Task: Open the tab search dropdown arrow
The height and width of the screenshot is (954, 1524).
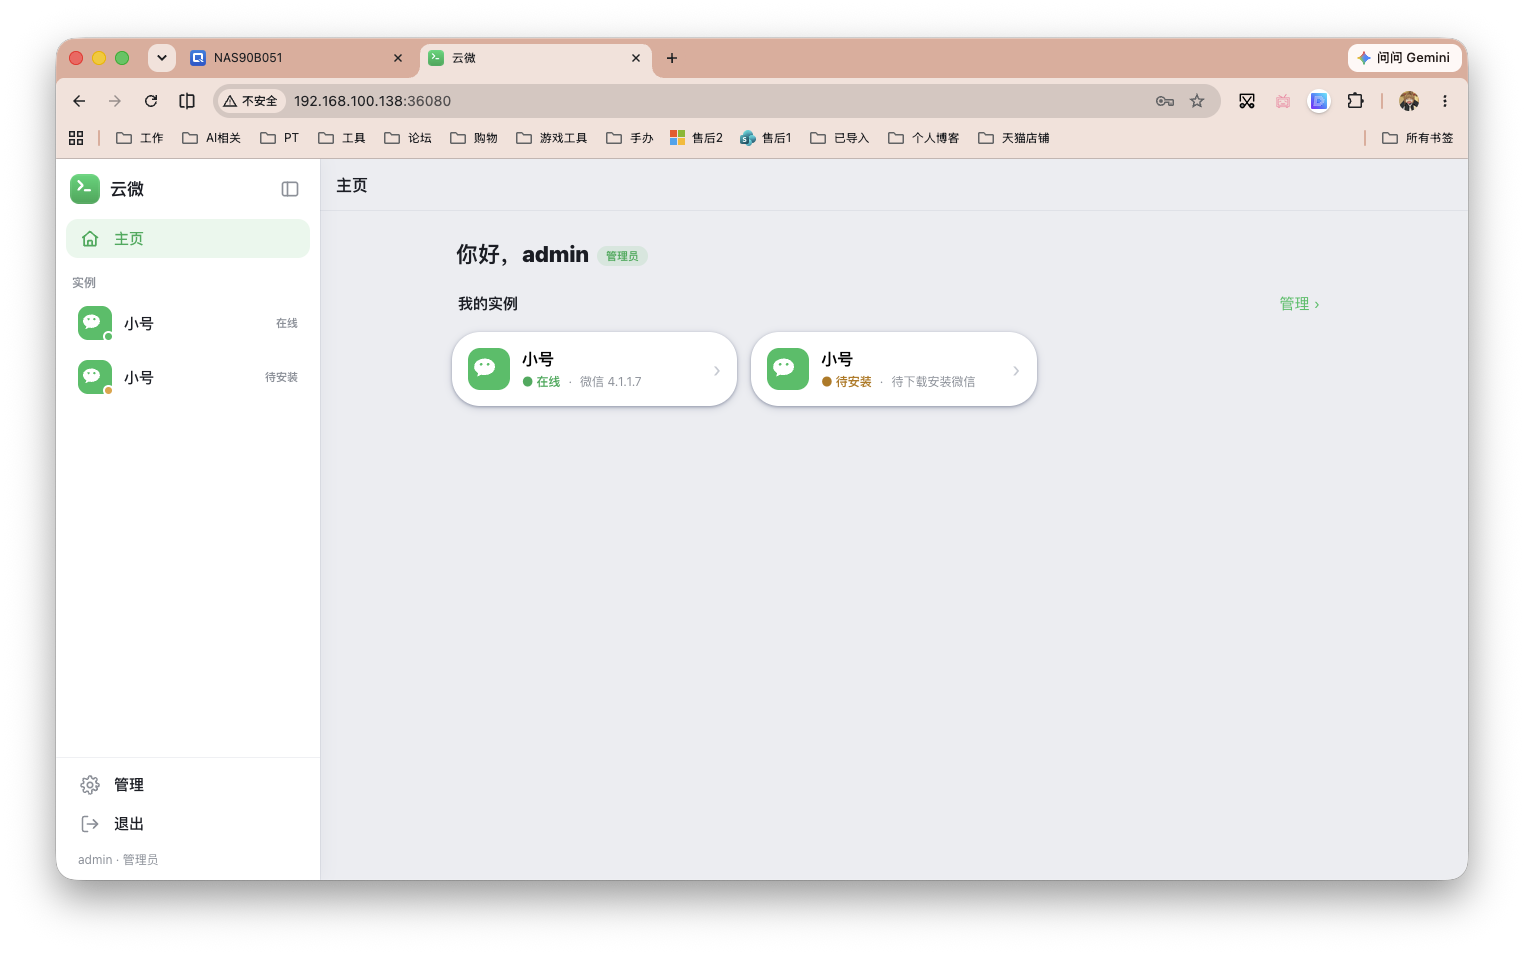Action: coord(162,58)
